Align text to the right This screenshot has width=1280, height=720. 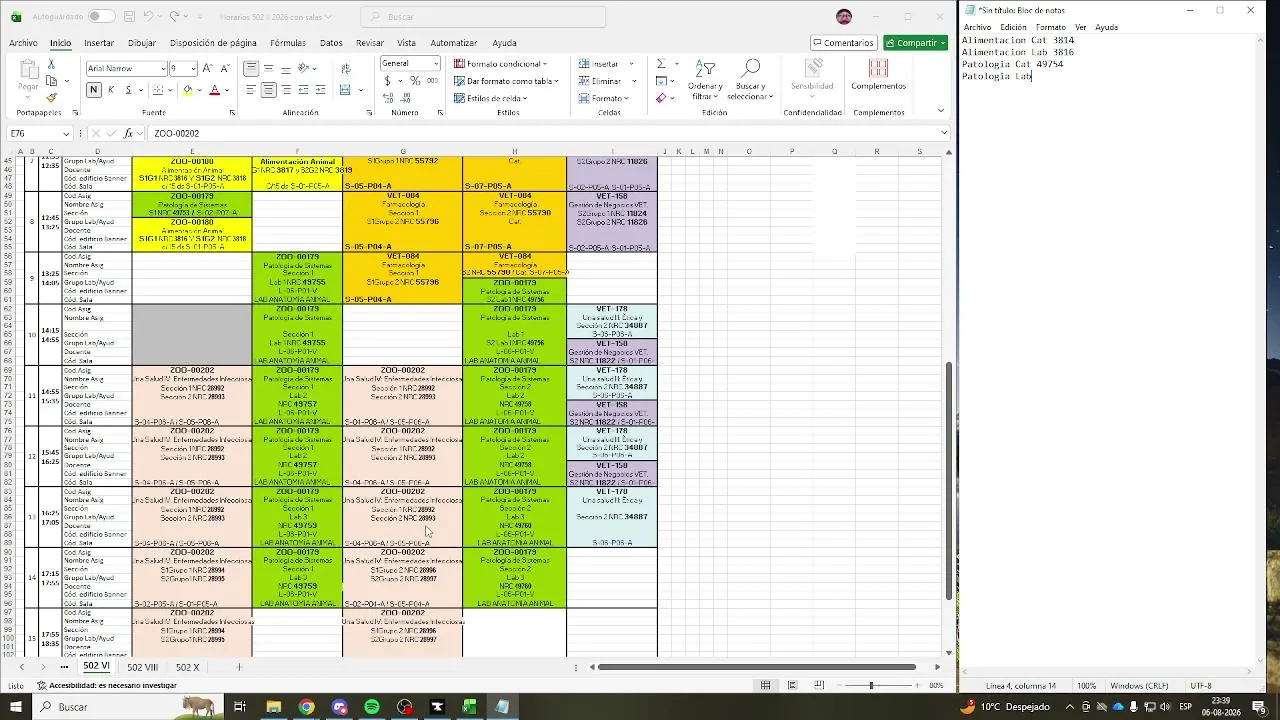click(x=286, y=90)
